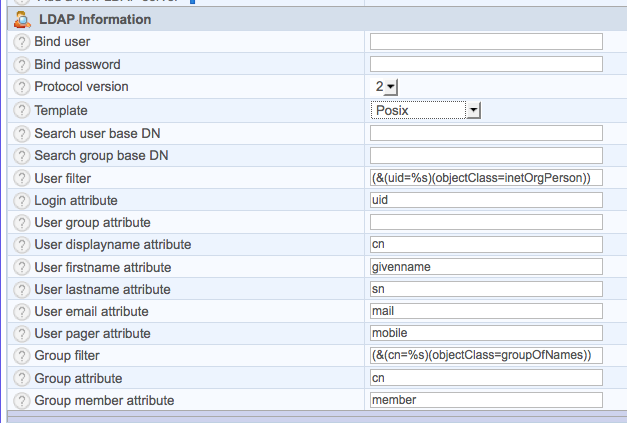Screen dimensions: 627x423
Task: Show help for Group filter
Action: point(22,355)
